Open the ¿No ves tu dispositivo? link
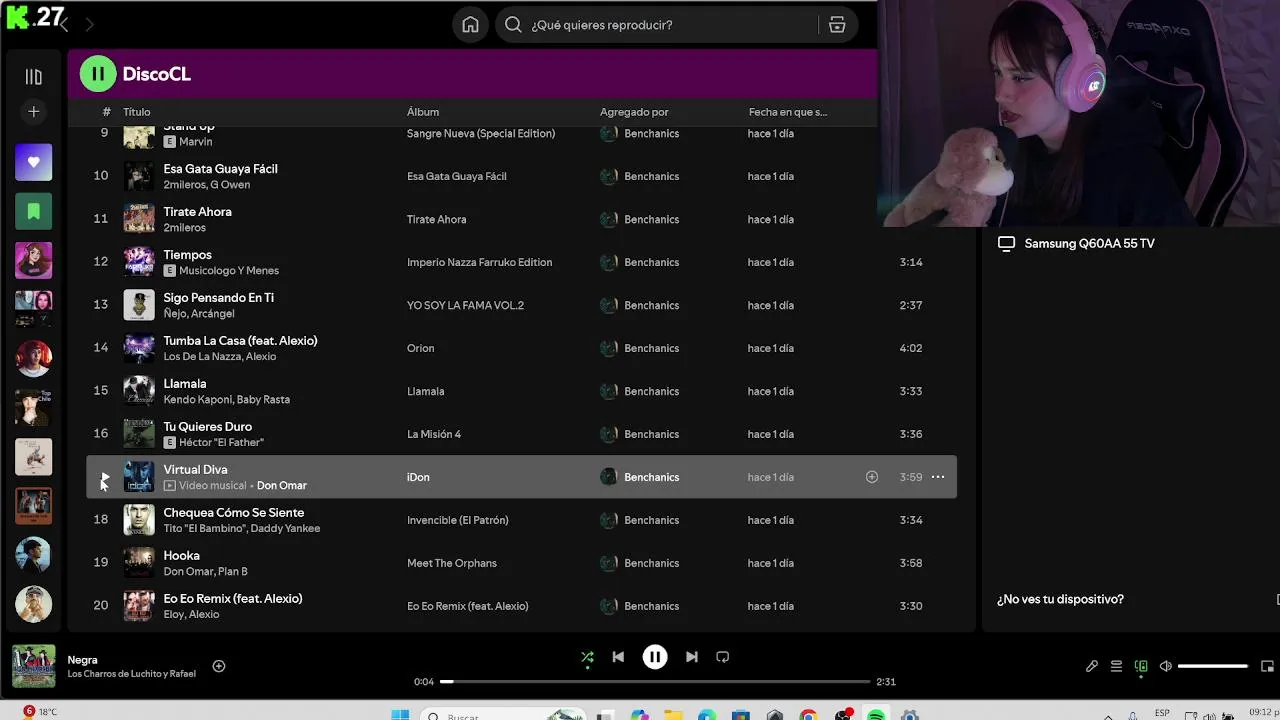The image size is (1280, 720). pos(1060,599)
